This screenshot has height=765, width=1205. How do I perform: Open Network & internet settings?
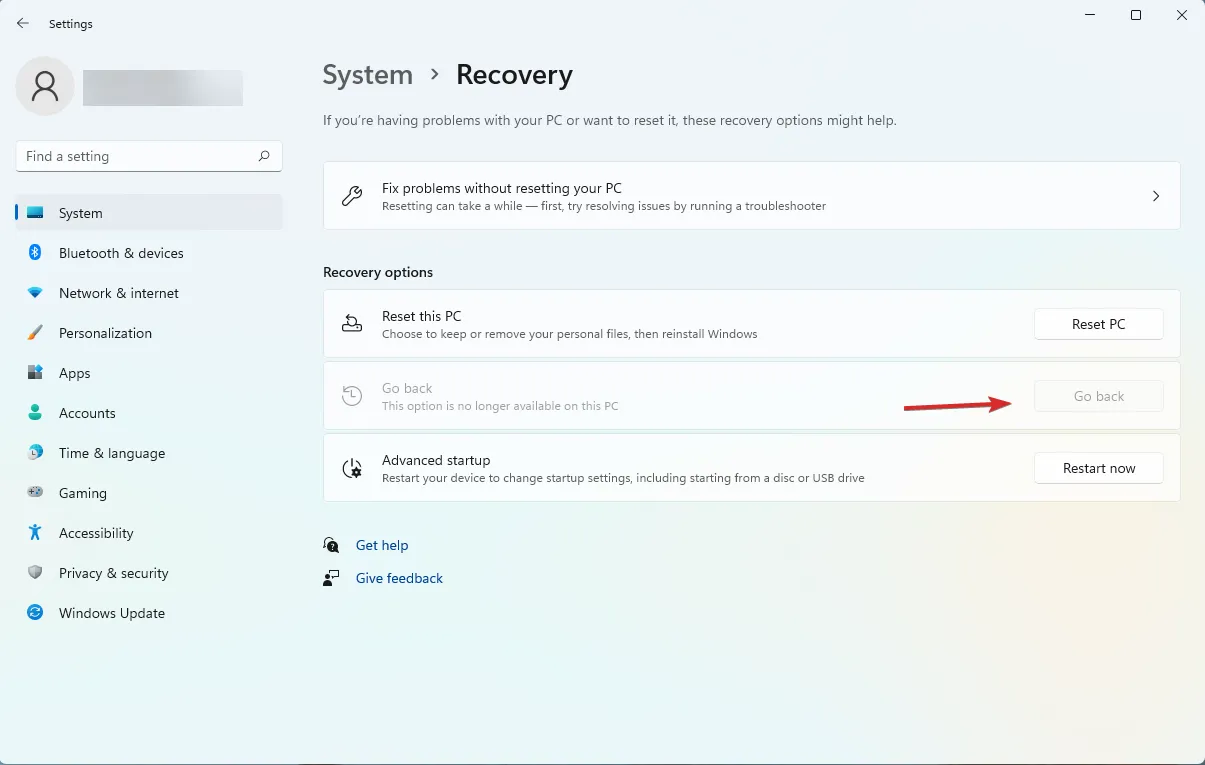click(119, 293)
